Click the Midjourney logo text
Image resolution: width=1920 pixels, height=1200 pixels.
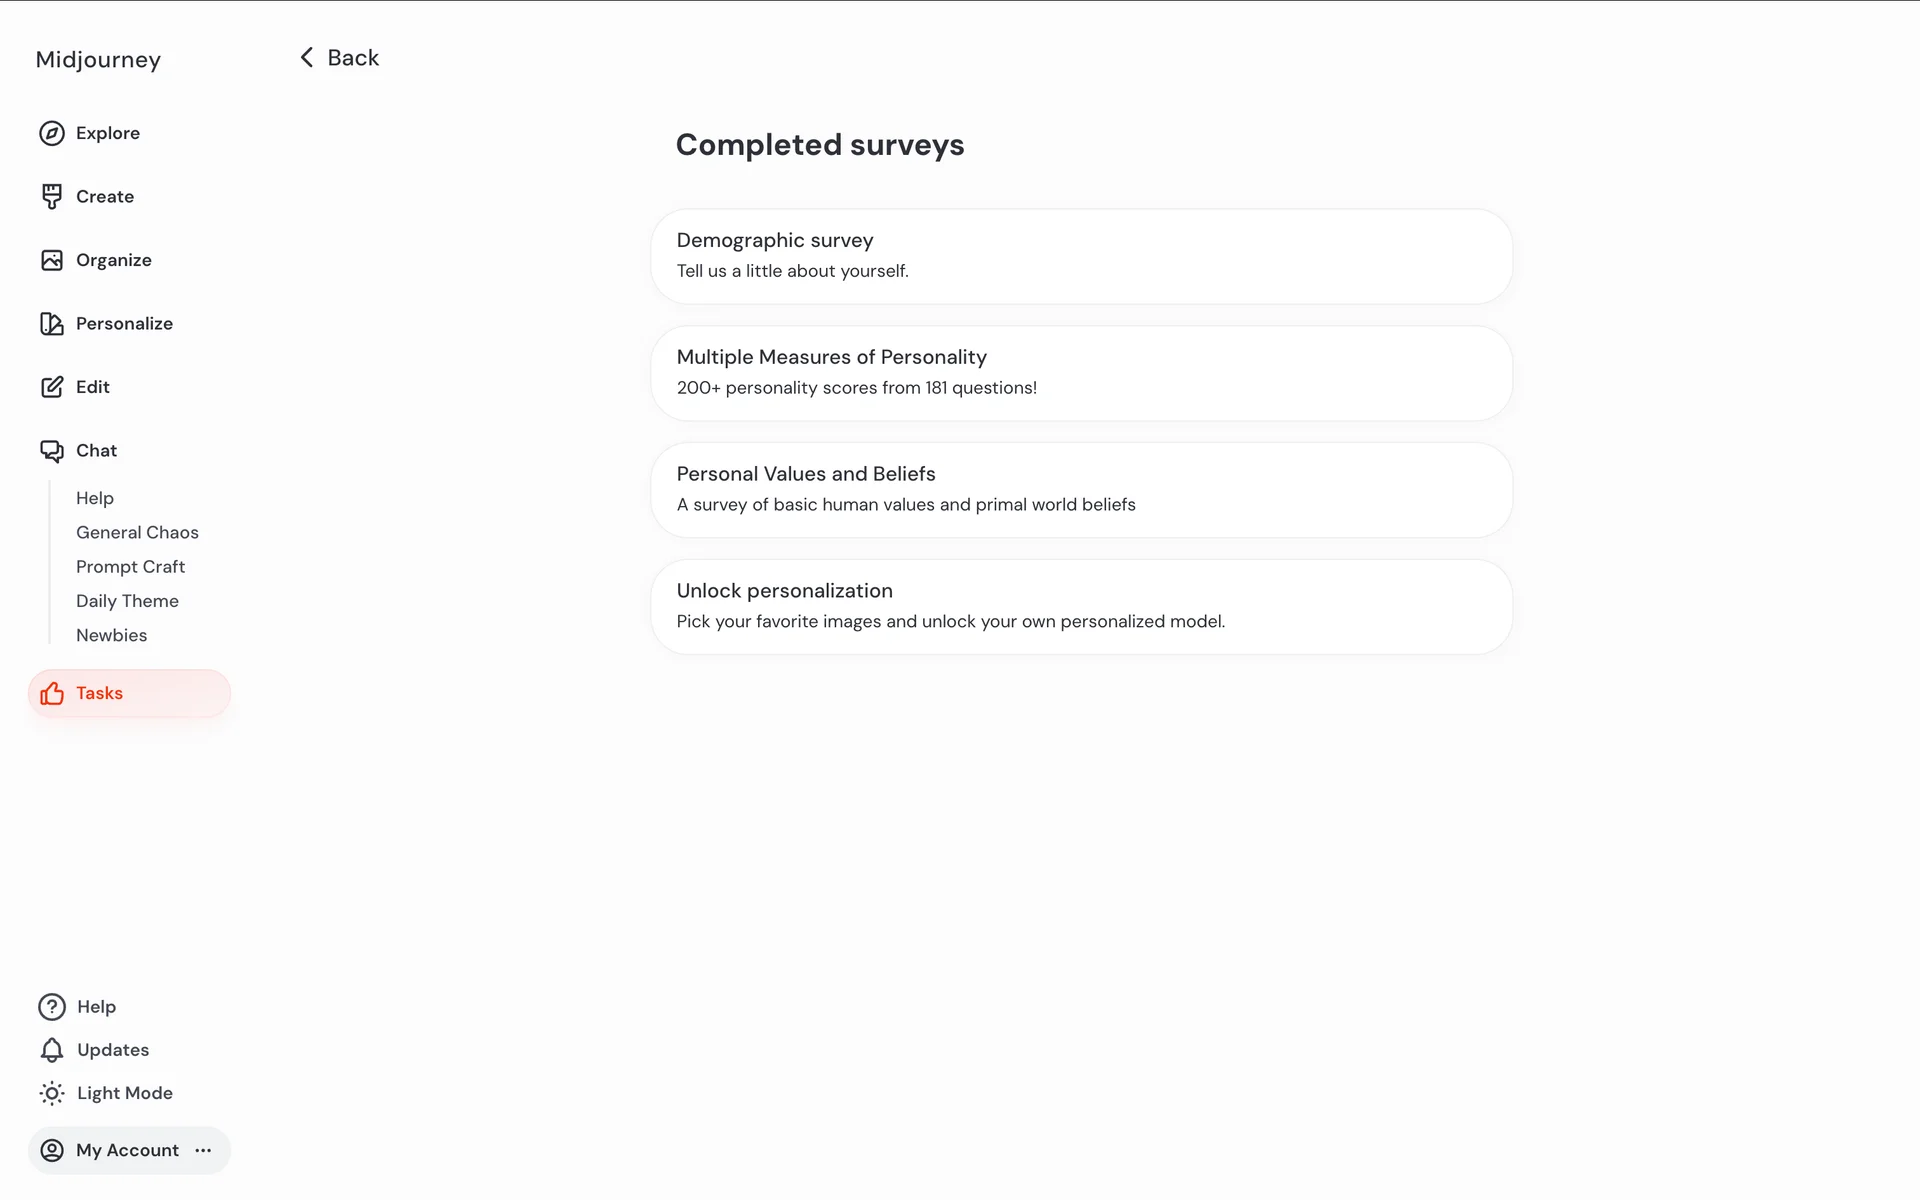98,60
